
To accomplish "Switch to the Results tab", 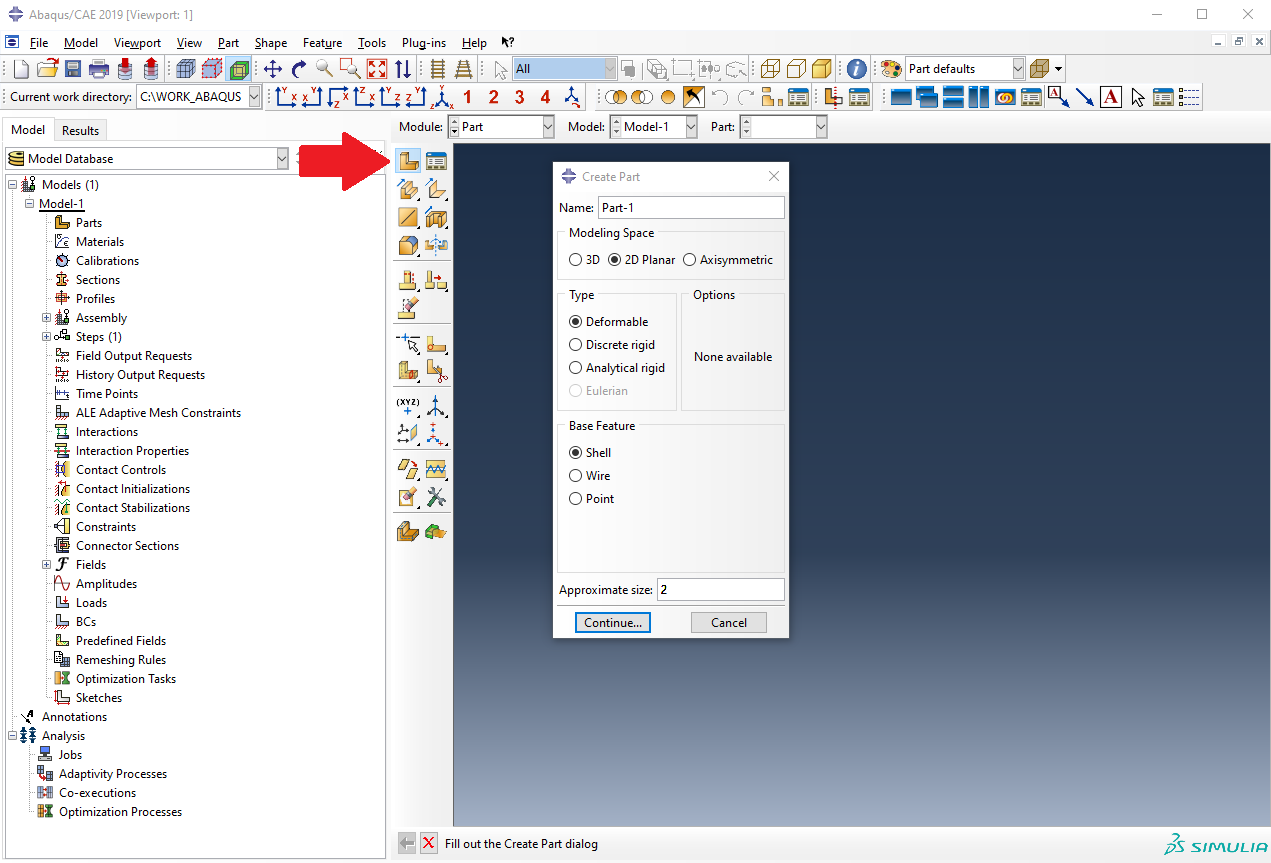I will pyautogui.click(x=80, y=130).
